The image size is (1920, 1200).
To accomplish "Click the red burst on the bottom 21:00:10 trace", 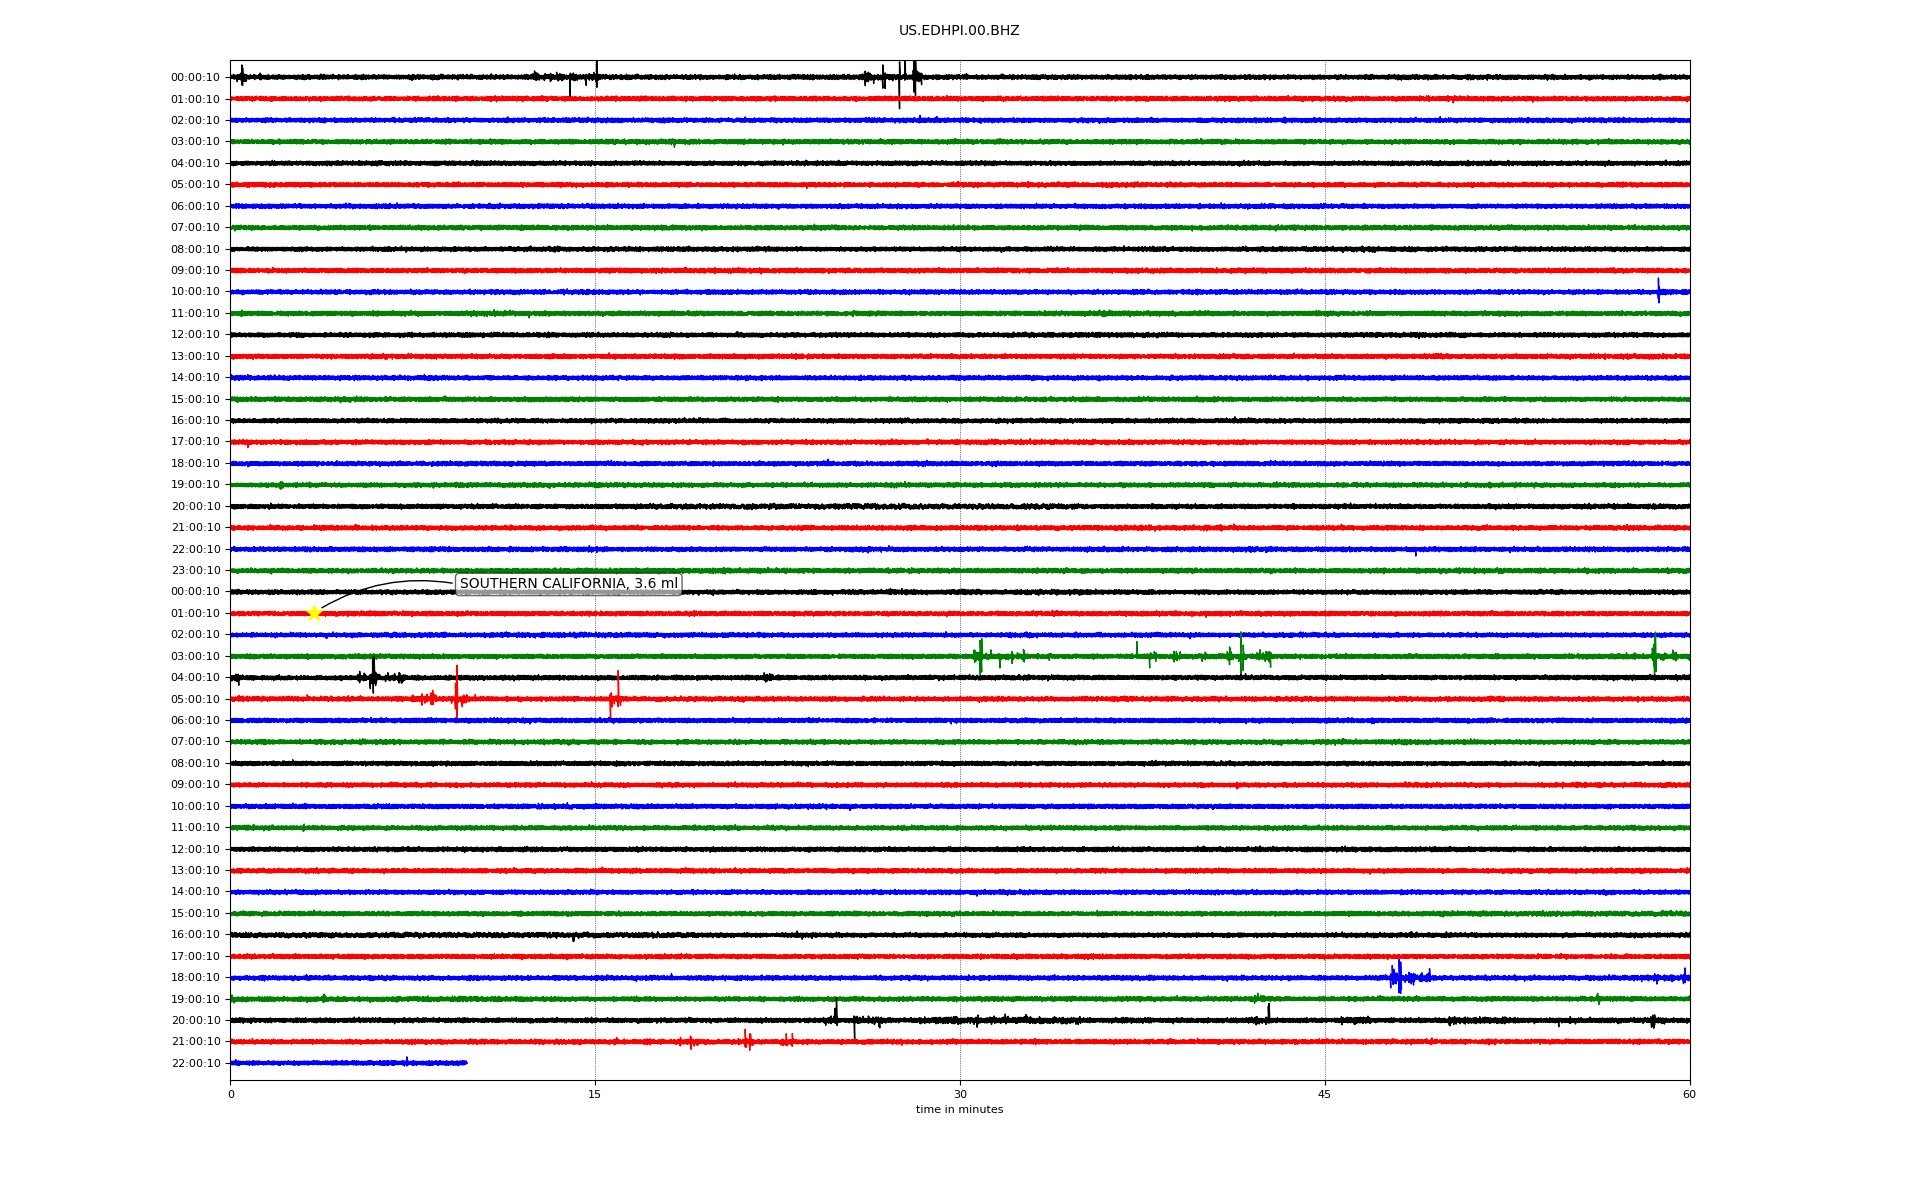I will tap(748, 1041).
